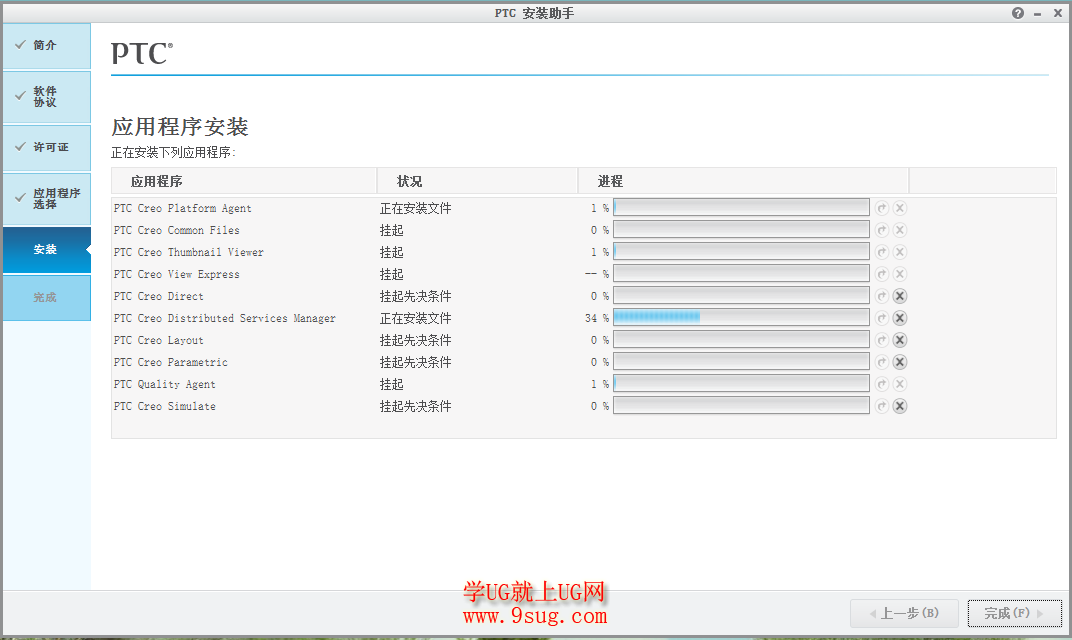Screen dimensions: 1072x640
Task: Cancel the PTC Quality Agent install
Action: click(x=900, y=384)
